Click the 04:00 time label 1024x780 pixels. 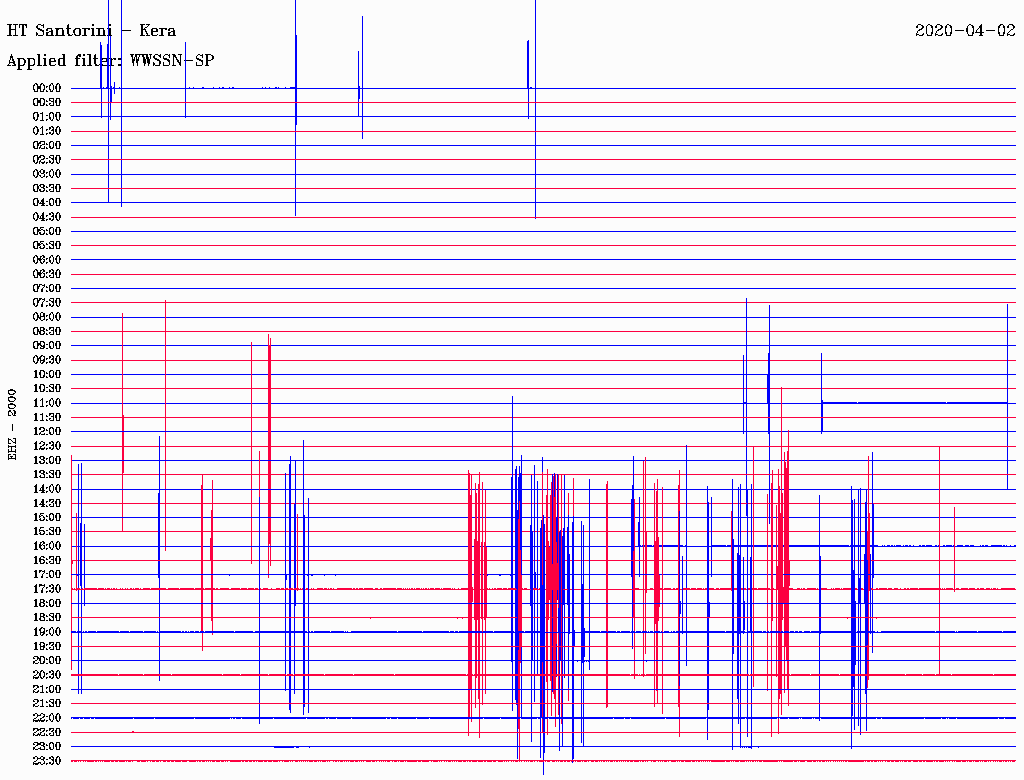(47, 203)
